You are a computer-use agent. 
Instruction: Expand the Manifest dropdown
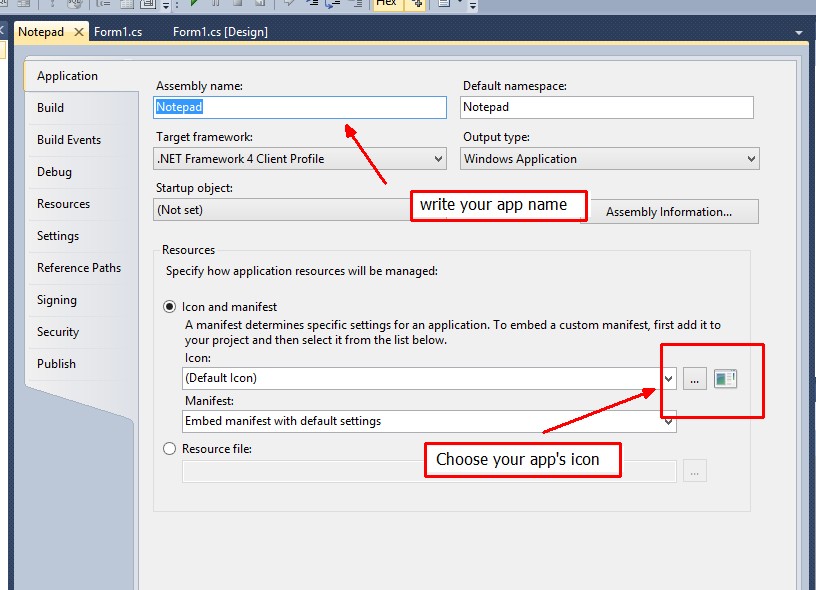(x=429, y=421)
